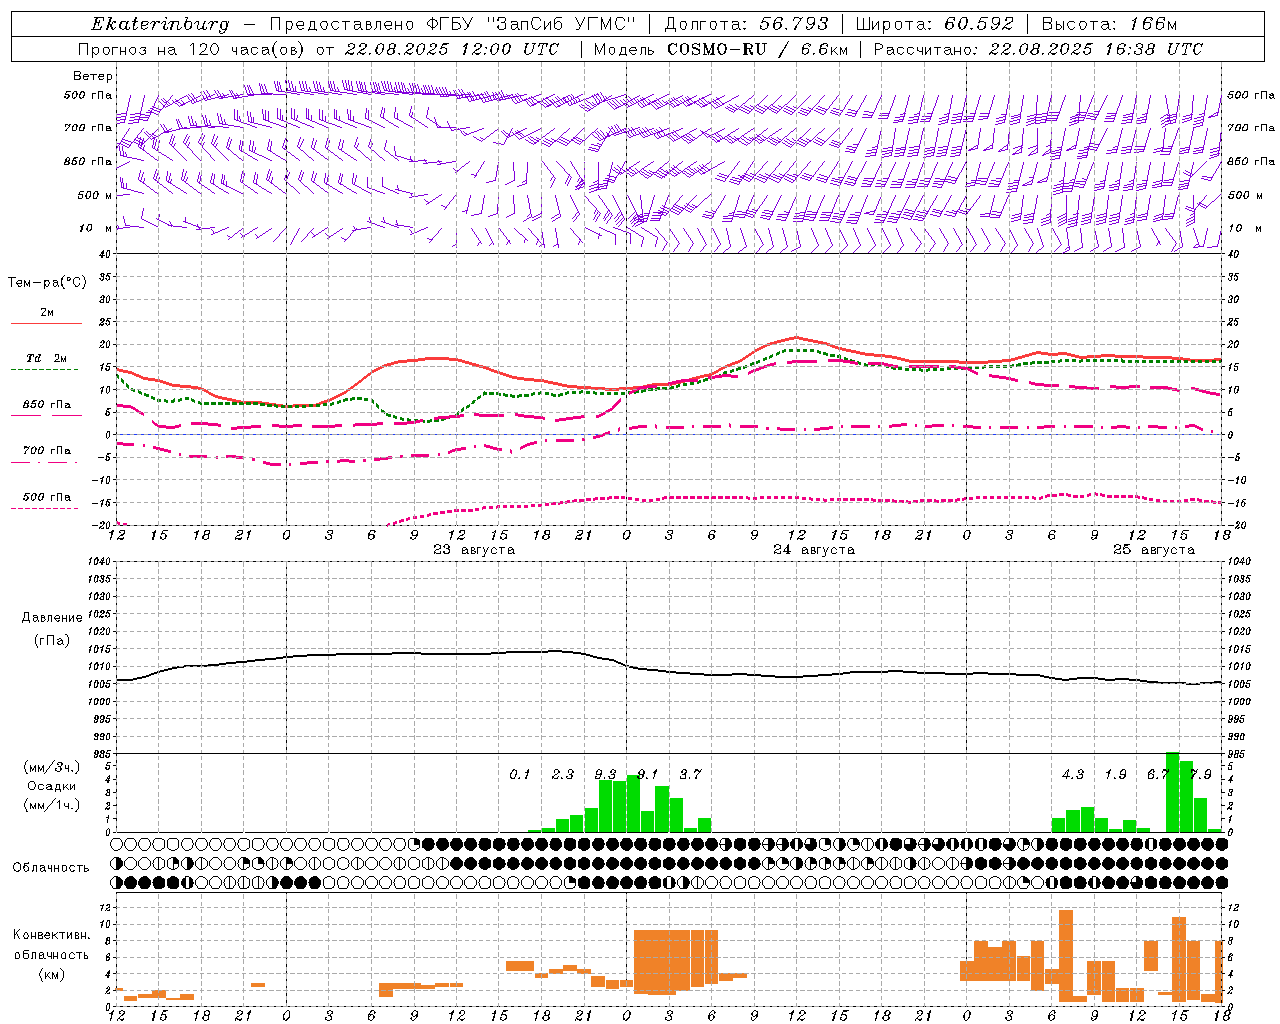Click the 'Осадки' precipitation label
Viewport: 1280px width, 1024px height.
52,786
